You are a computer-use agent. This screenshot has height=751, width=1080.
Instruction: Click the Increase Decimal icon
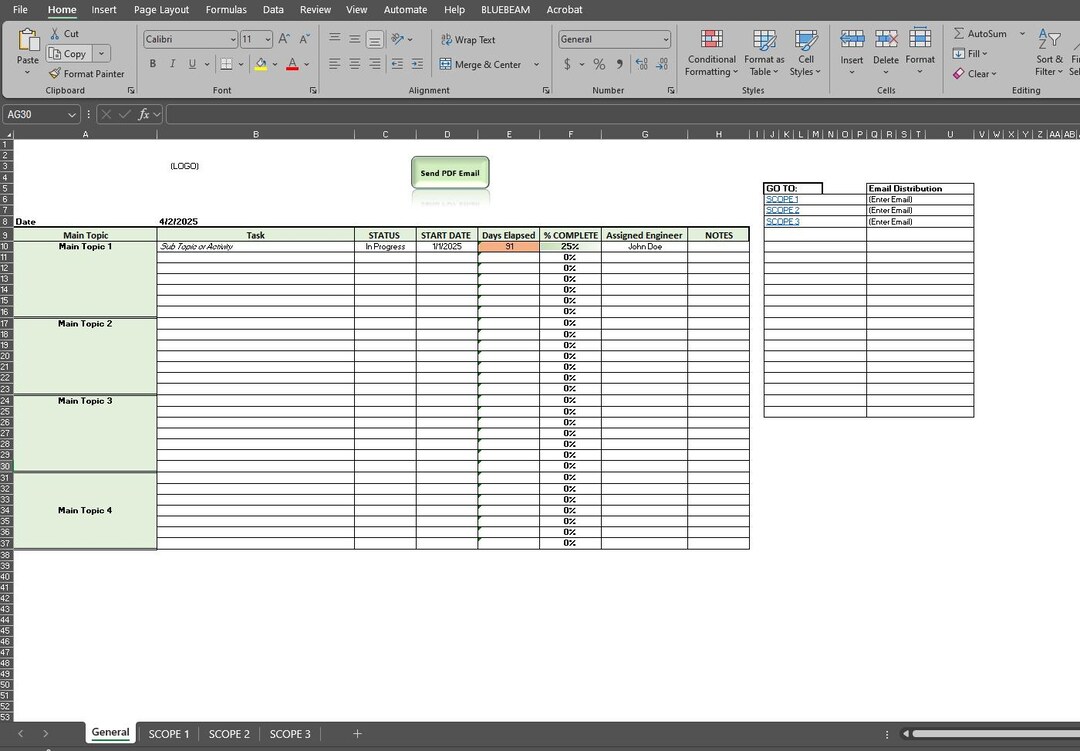[640, 63]
